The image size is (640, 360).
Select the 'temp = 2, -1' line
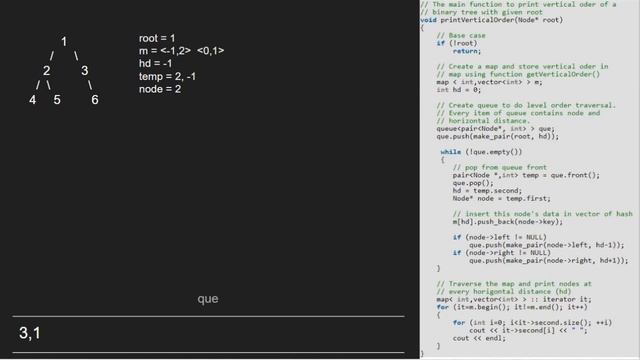tap(167, 76)
